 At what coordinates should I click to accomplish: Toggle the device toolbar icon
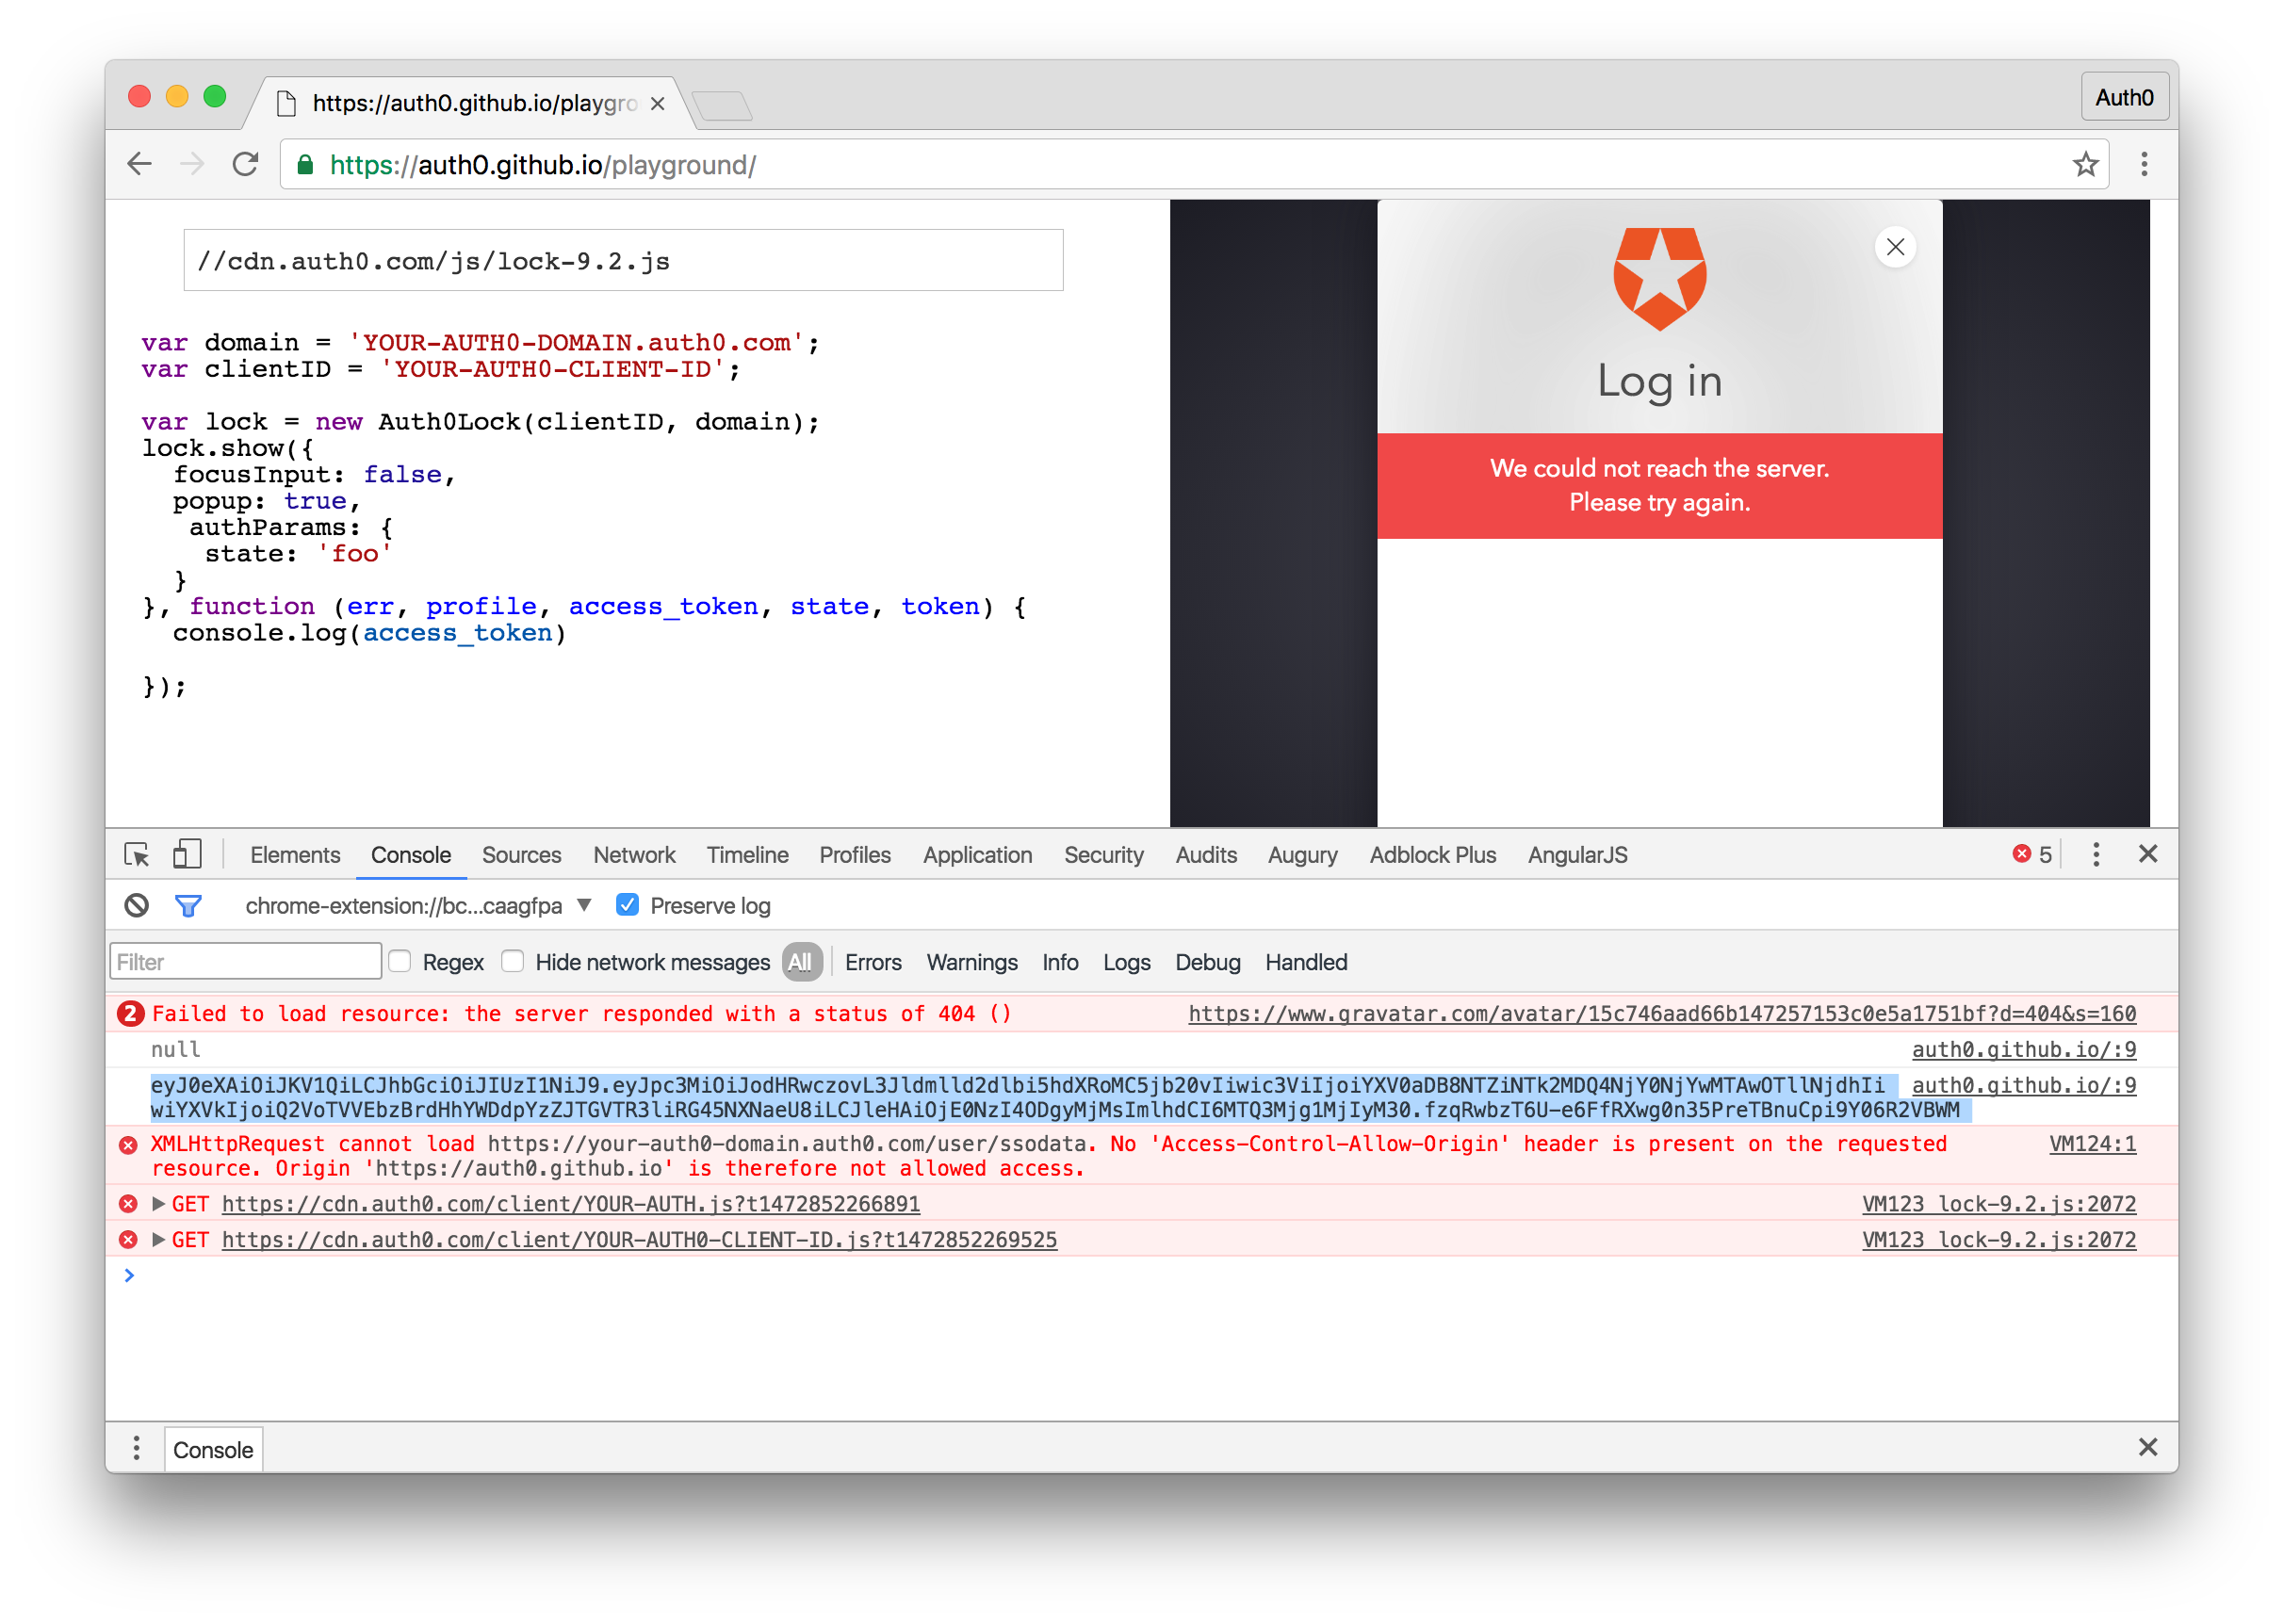pos(187,855)
